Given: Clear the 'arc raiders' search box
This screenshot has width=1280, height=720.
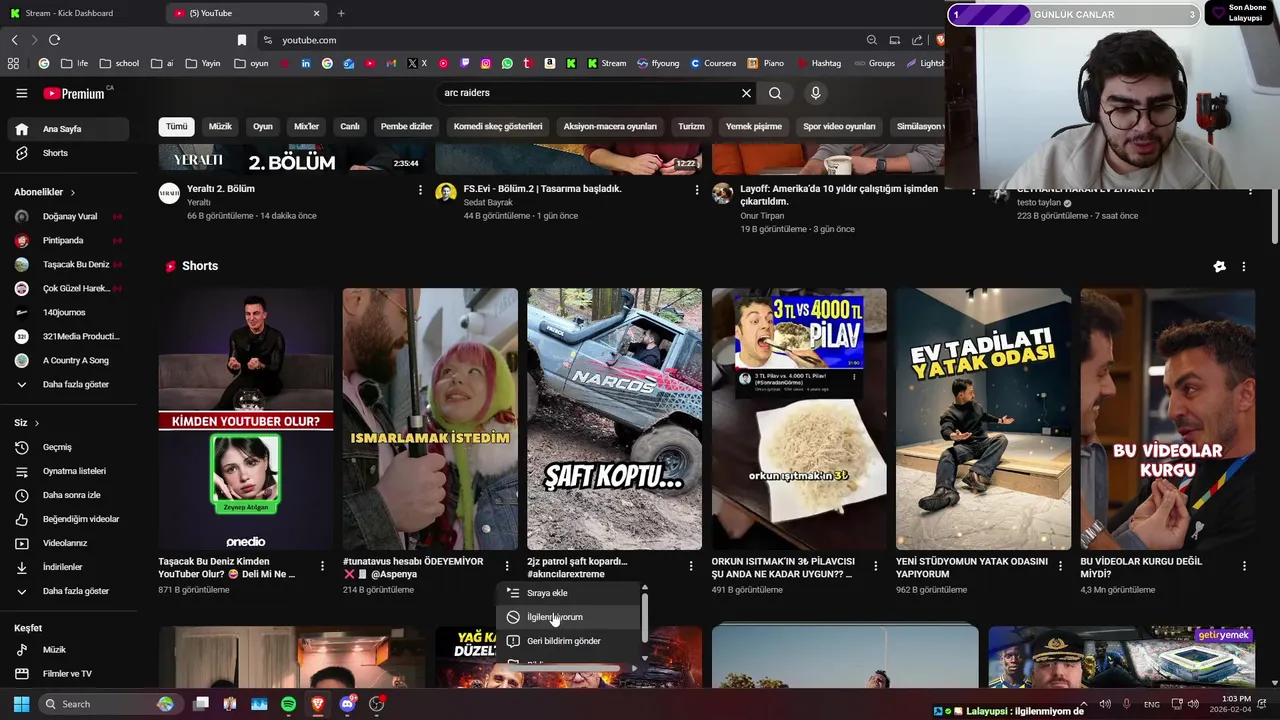Looking at the screenshot, I should click(x=746, y=93).
